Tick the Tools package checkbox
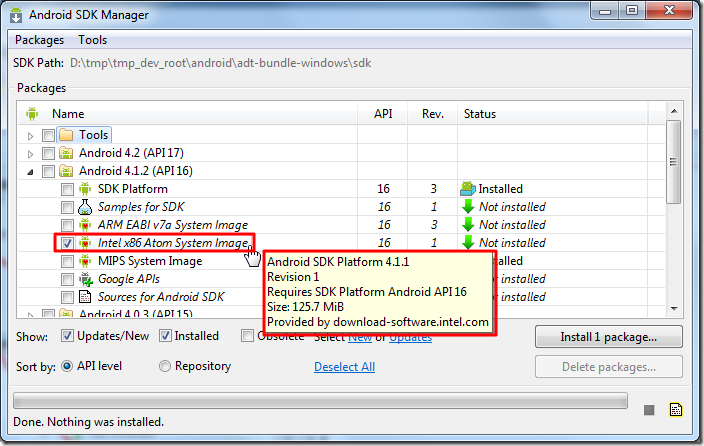 point(48,135)
